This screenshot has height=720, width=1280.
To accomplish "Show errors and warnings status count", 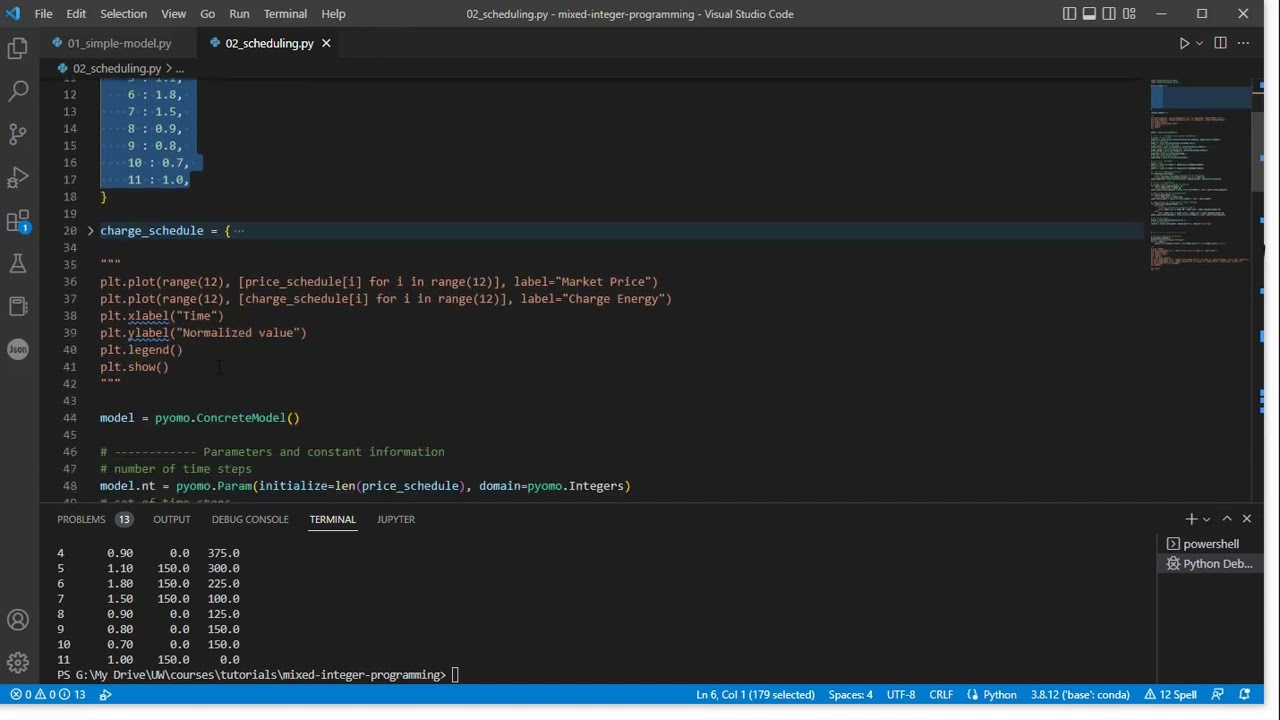I will [48, 695].
